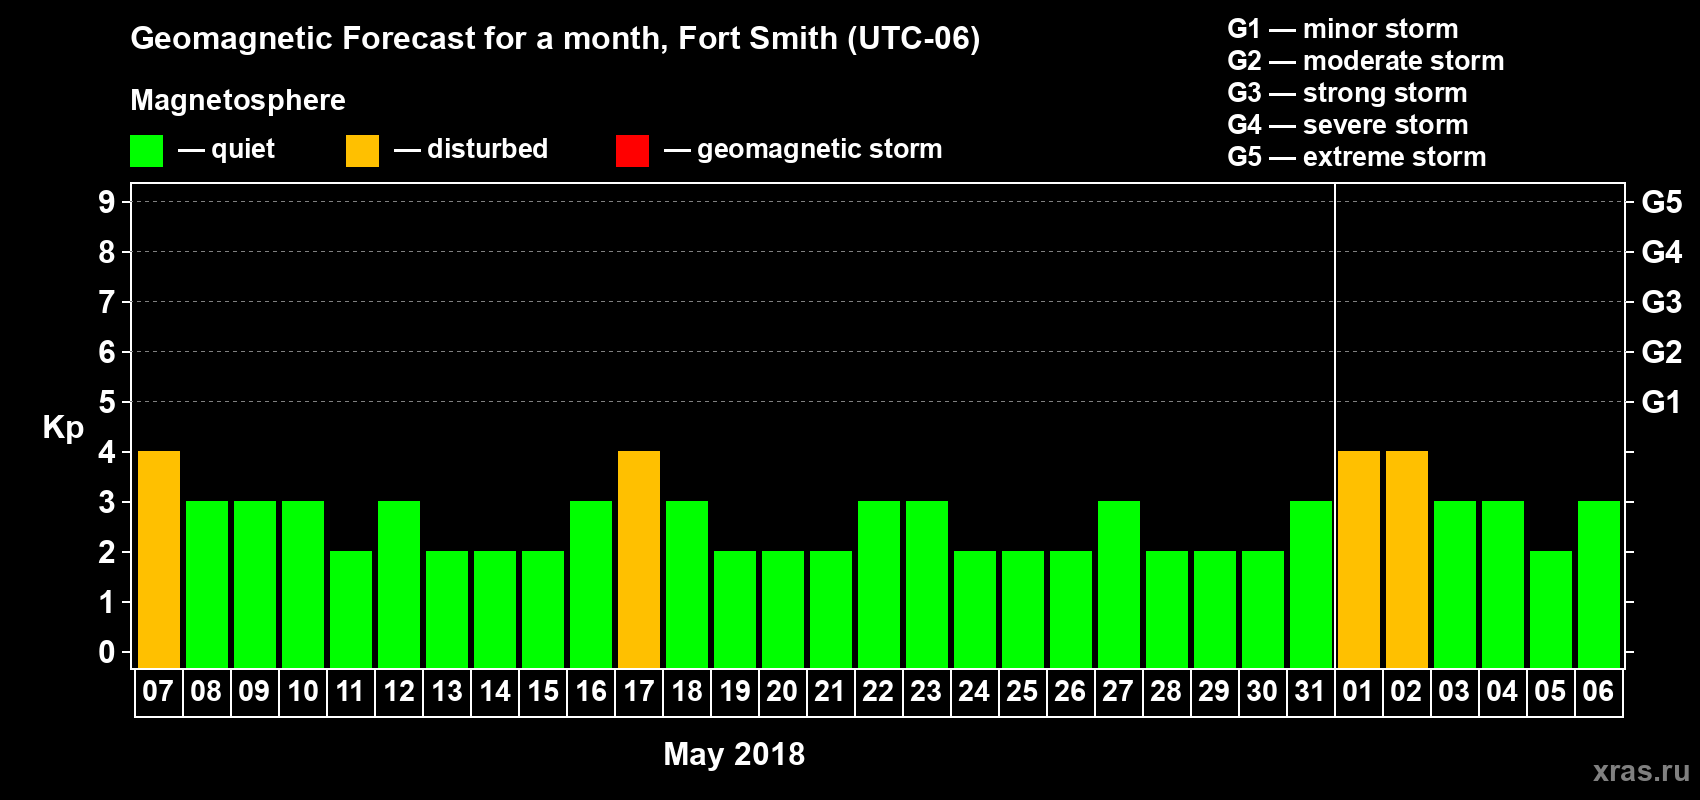Viewport: 1700px width, 800px height.
Task: Click the date label 19
Action: pyautogui.click(x=734, y=692)
